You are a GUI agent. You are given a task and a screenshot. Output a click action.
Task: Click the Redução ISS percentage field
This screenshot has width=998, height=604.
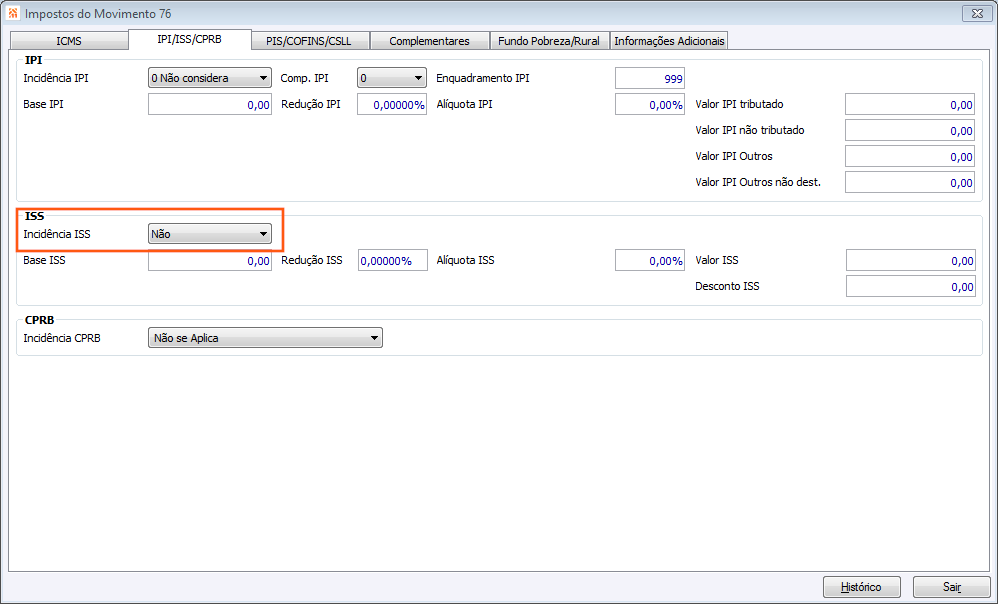[393, 260]
